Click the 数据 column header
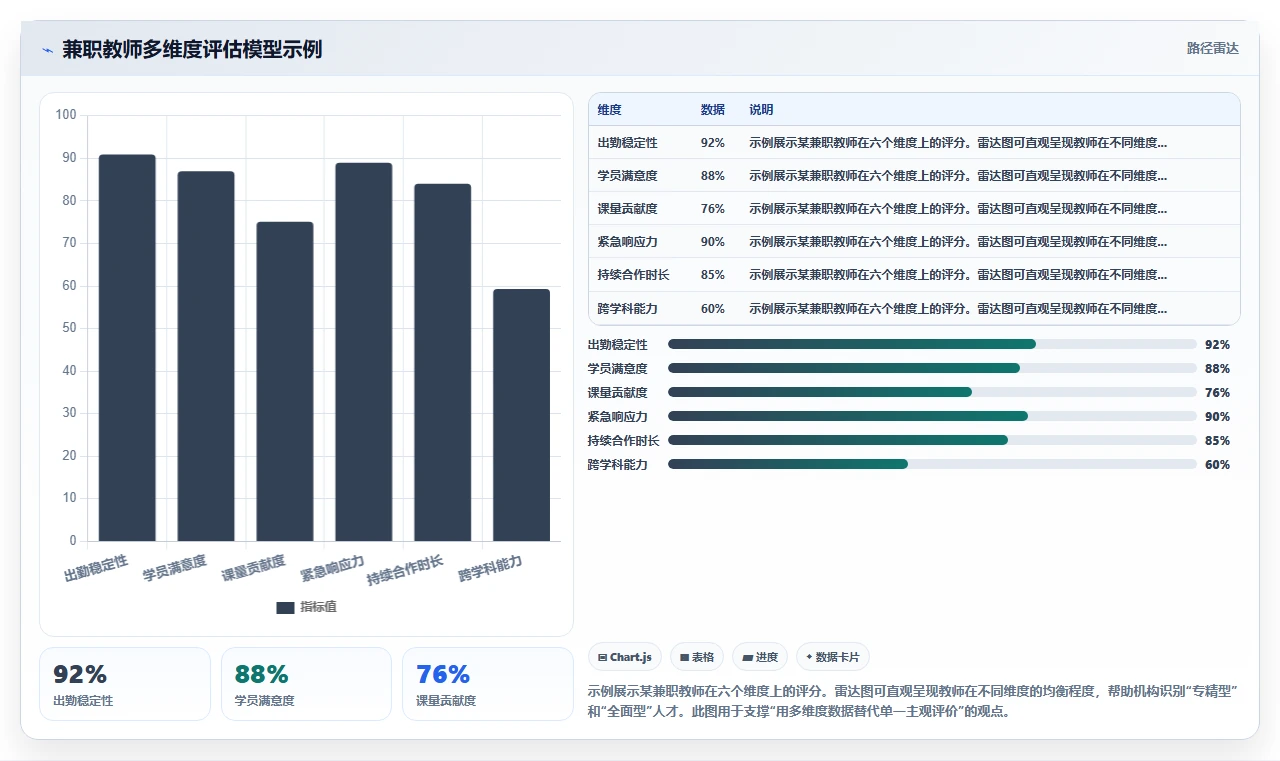 point(713,110)
